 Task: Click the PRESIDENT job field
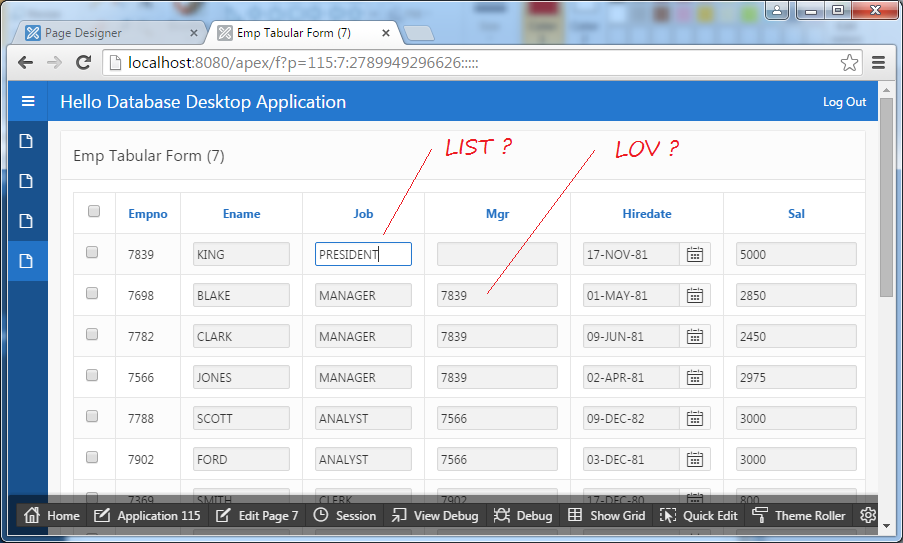(x=363, y=255)
